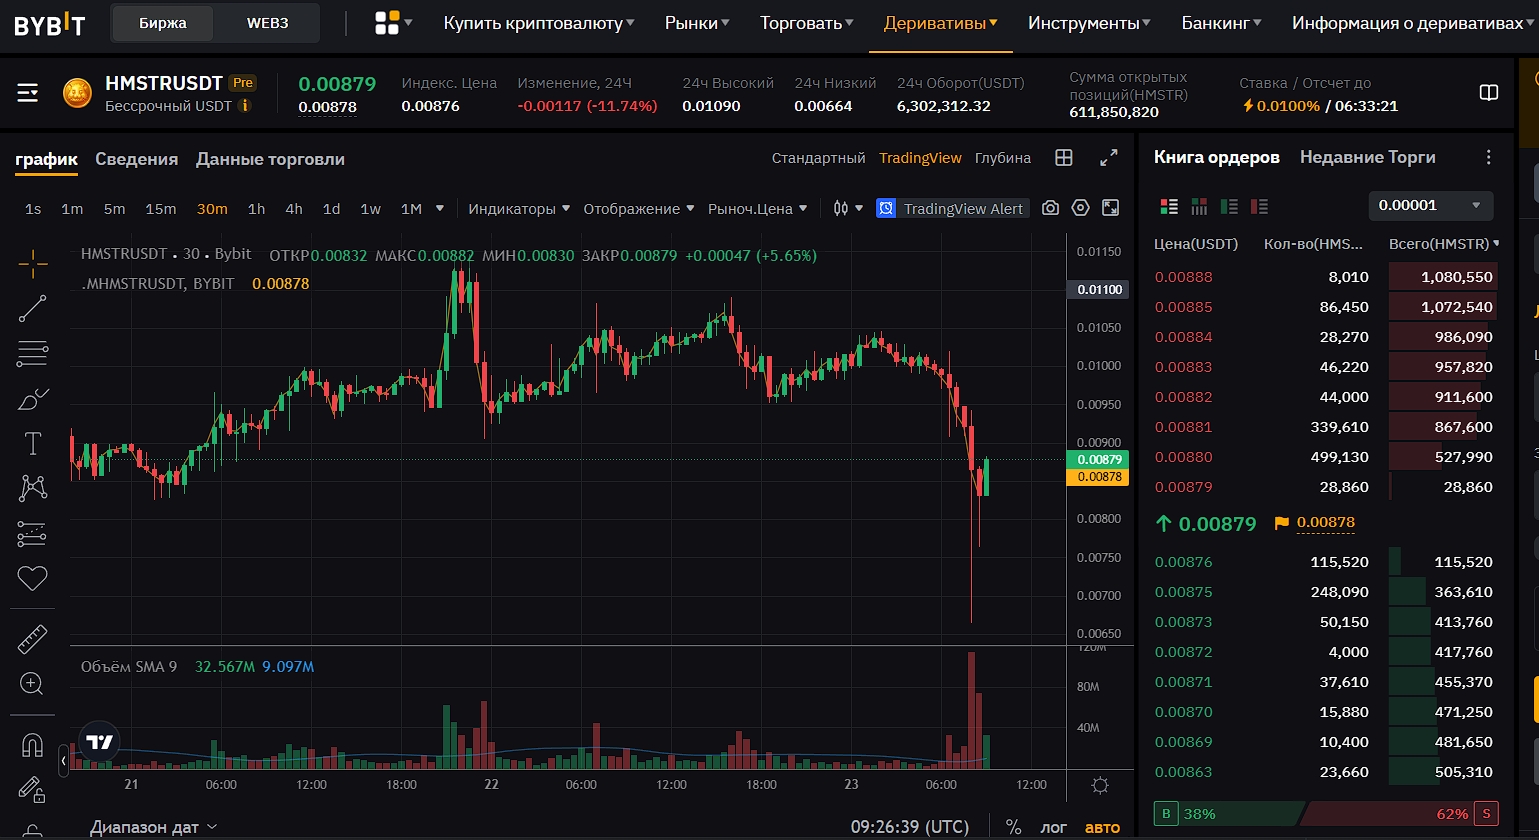The width and height of the screenshot is (1539, 840).
Task: Select the ruler measure tool
Action: click(33, 639)
